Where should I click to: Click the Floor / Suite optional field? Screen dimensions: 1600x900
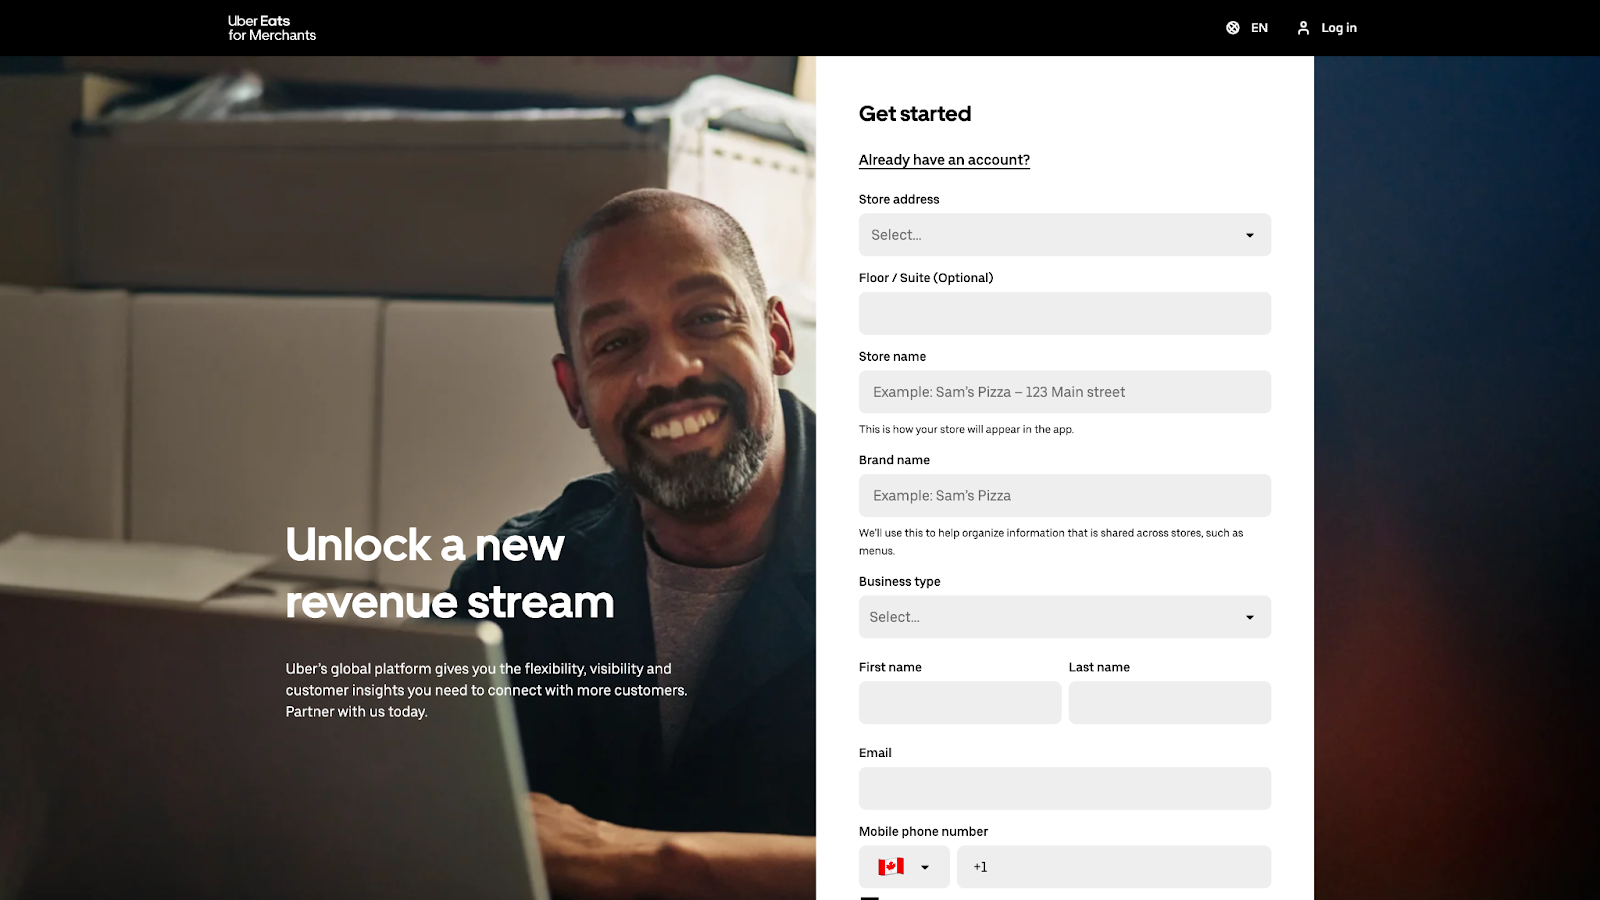pyautogui.click(x=1064, y=313)
